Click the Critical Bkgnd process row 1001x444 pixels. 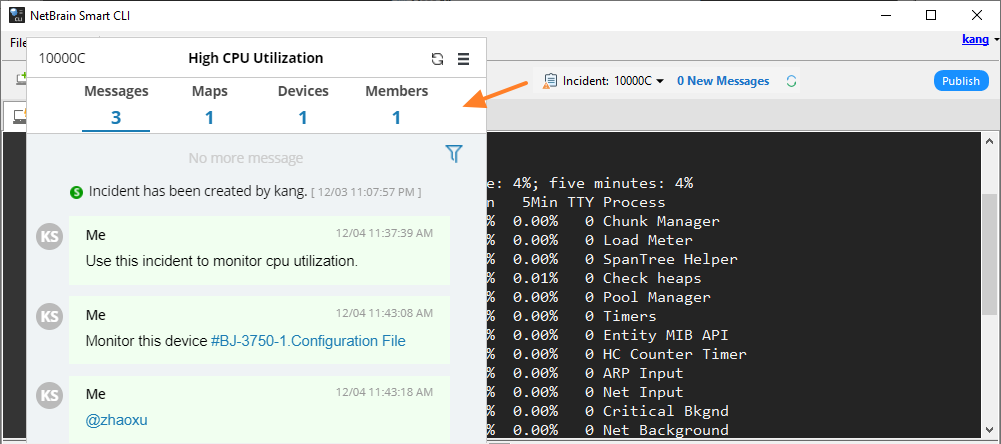pyautogui.click(x=666, y=411)
